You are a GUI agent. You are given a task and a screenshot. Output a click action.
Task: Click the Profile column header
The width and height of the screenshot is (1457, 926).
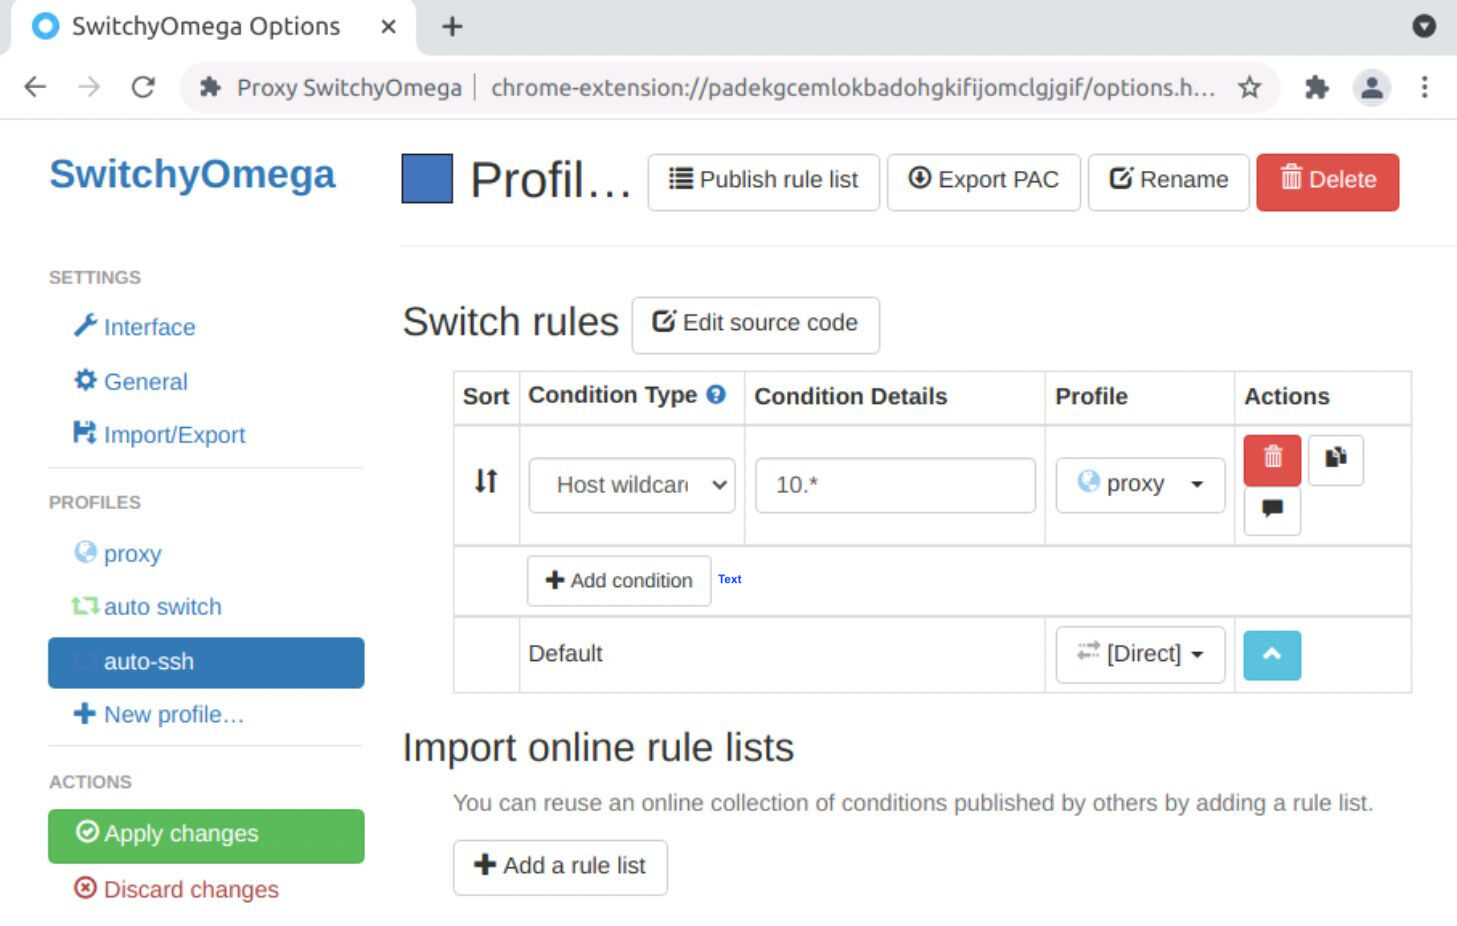pyautogui.click(x=1092, y=396)
